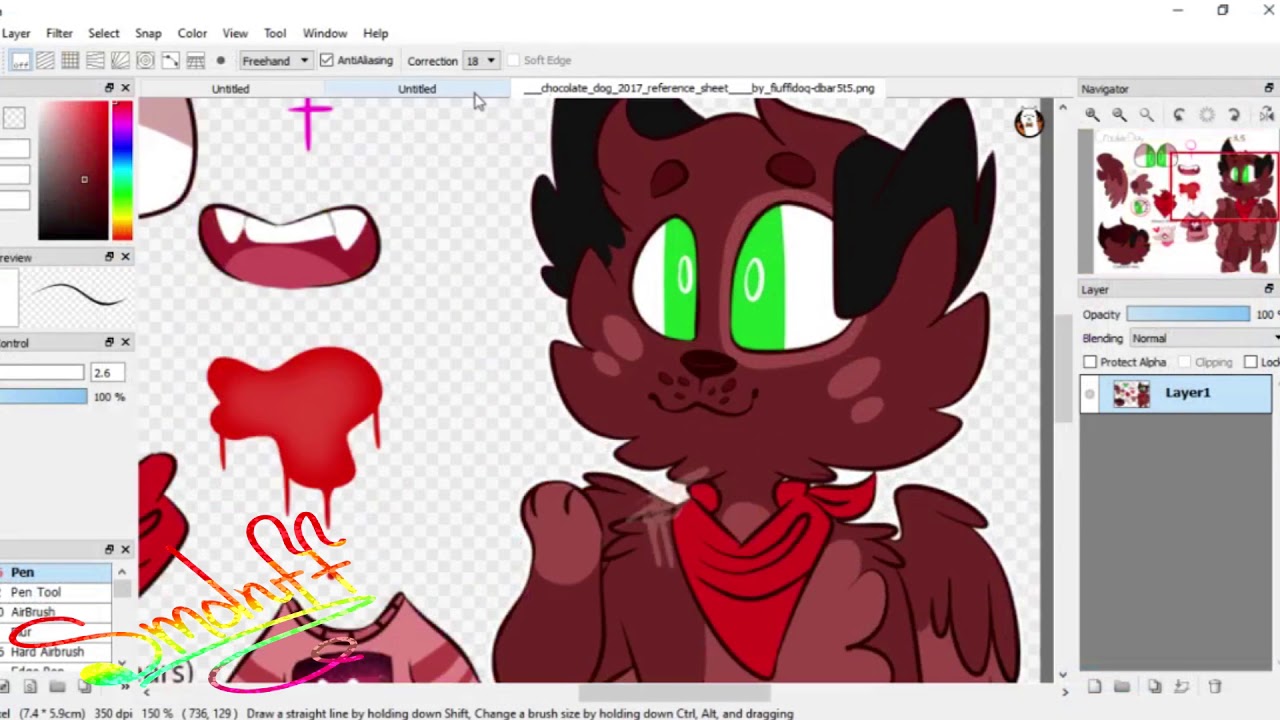
Task: Open Freehand mode dropdown
Action: coord(275,61)
